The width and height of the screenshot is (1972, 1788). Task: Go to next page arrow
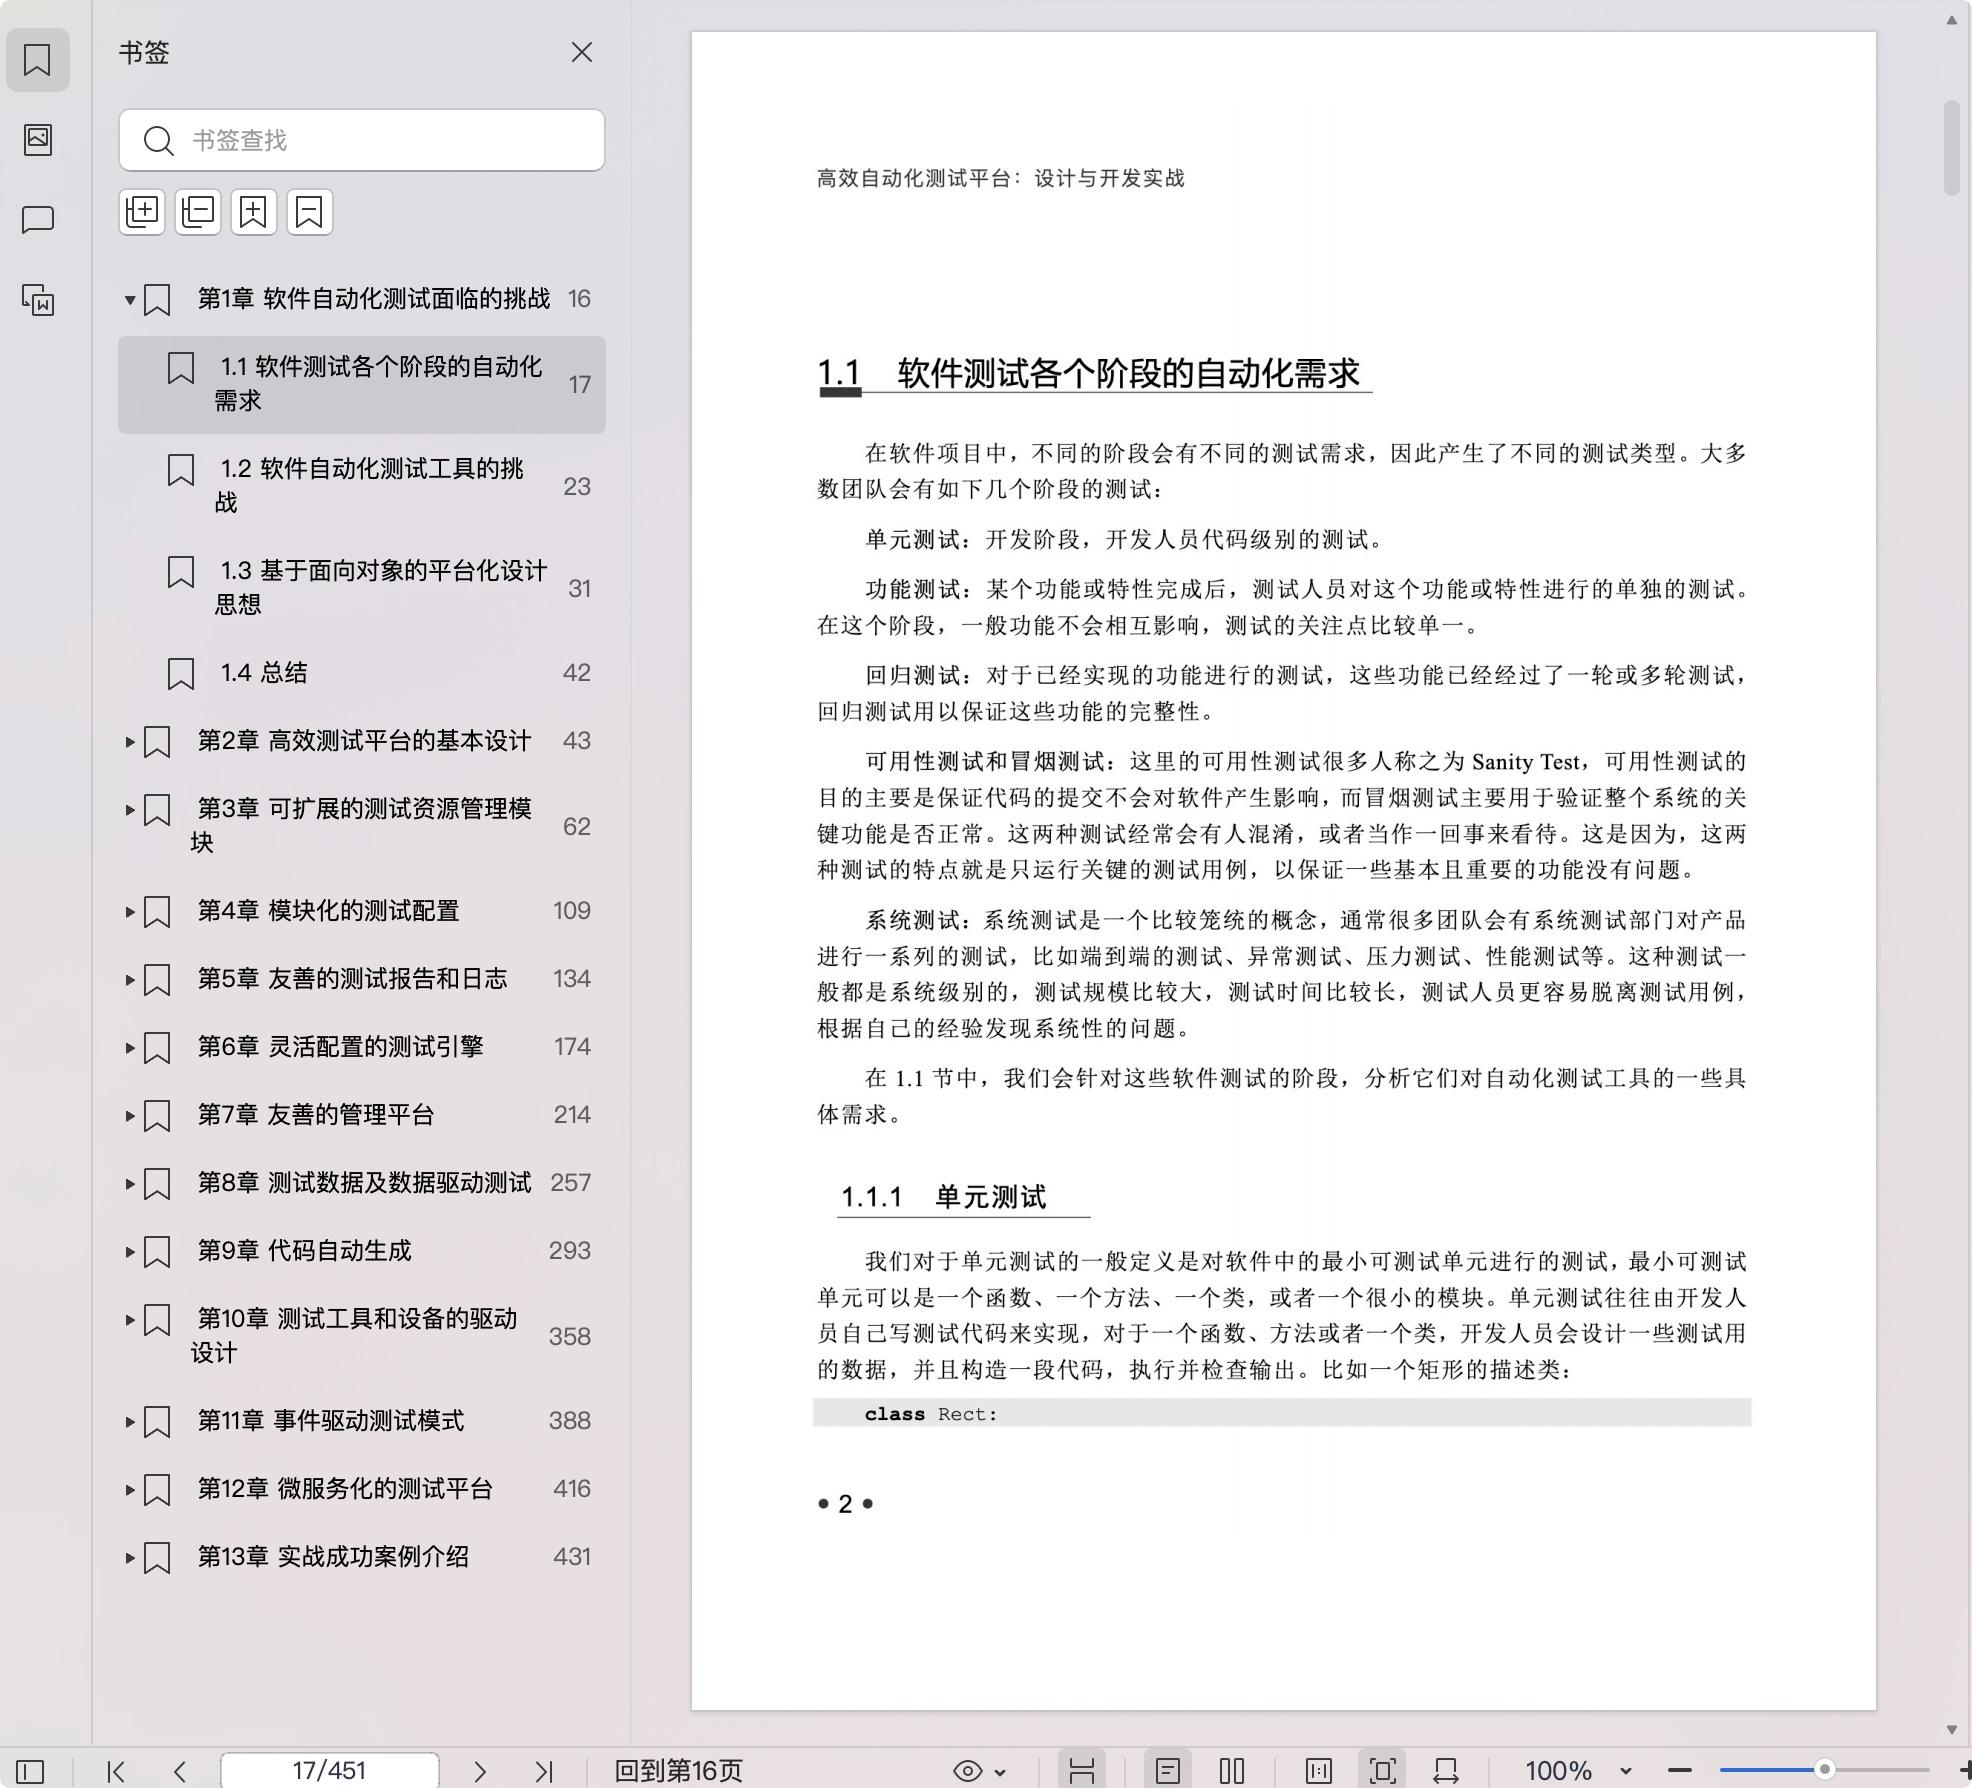(480, 1771)
